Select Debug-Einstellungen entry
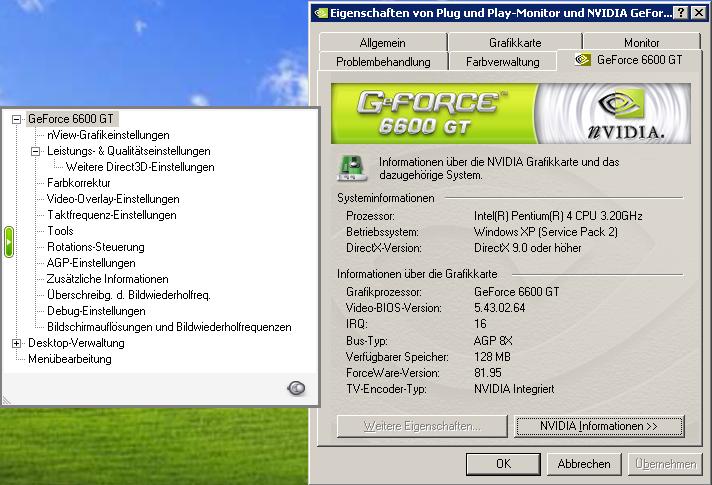 click(x=96, y=311)
